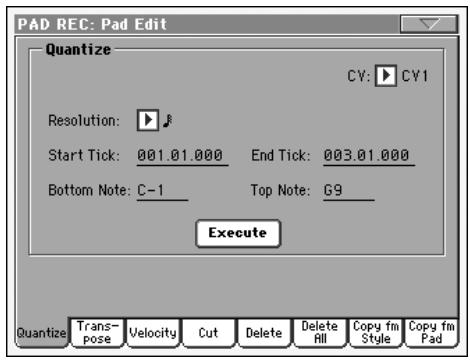Select the Top Note field G9
The width and height of the screenshot is (470, 360).
tap(349, 191)
